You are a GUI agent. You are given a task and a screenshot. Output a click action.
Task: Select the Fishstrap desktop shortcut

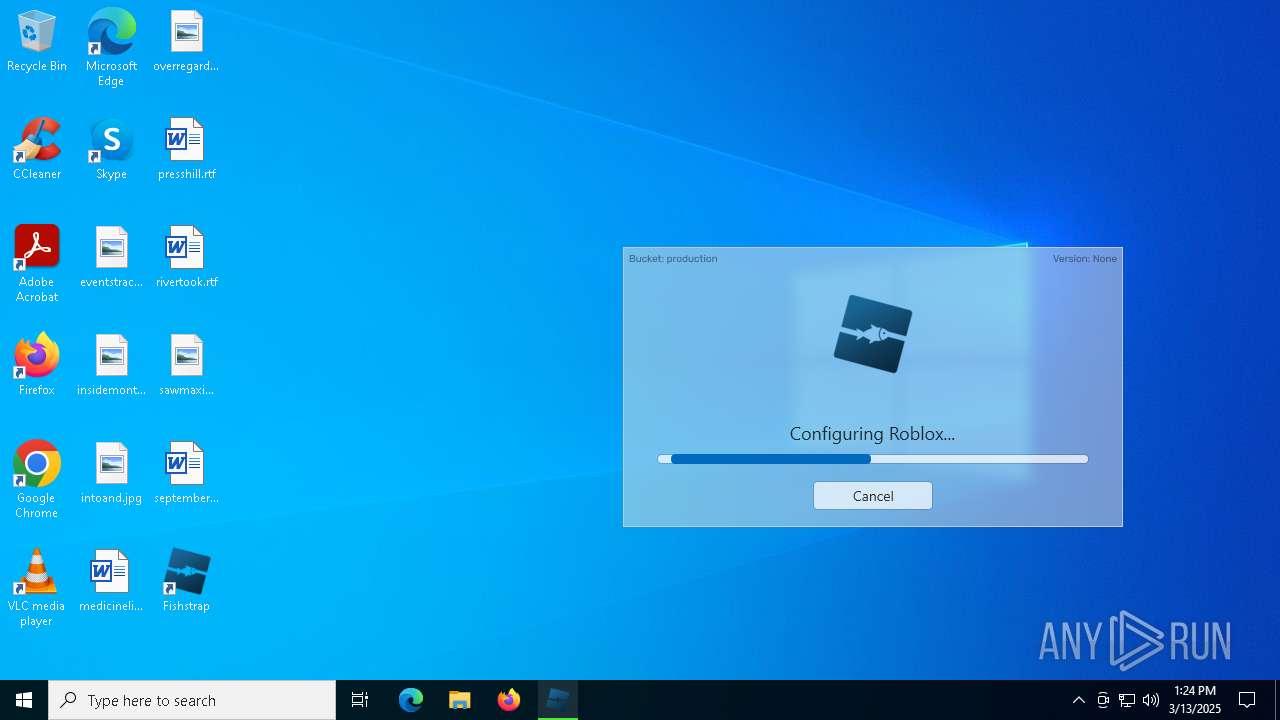[x=186, y=582]
